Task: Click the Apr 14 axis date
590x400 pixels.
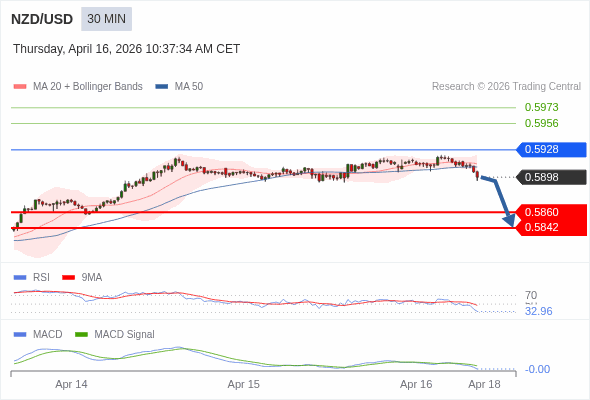Action: pos(71,385)
